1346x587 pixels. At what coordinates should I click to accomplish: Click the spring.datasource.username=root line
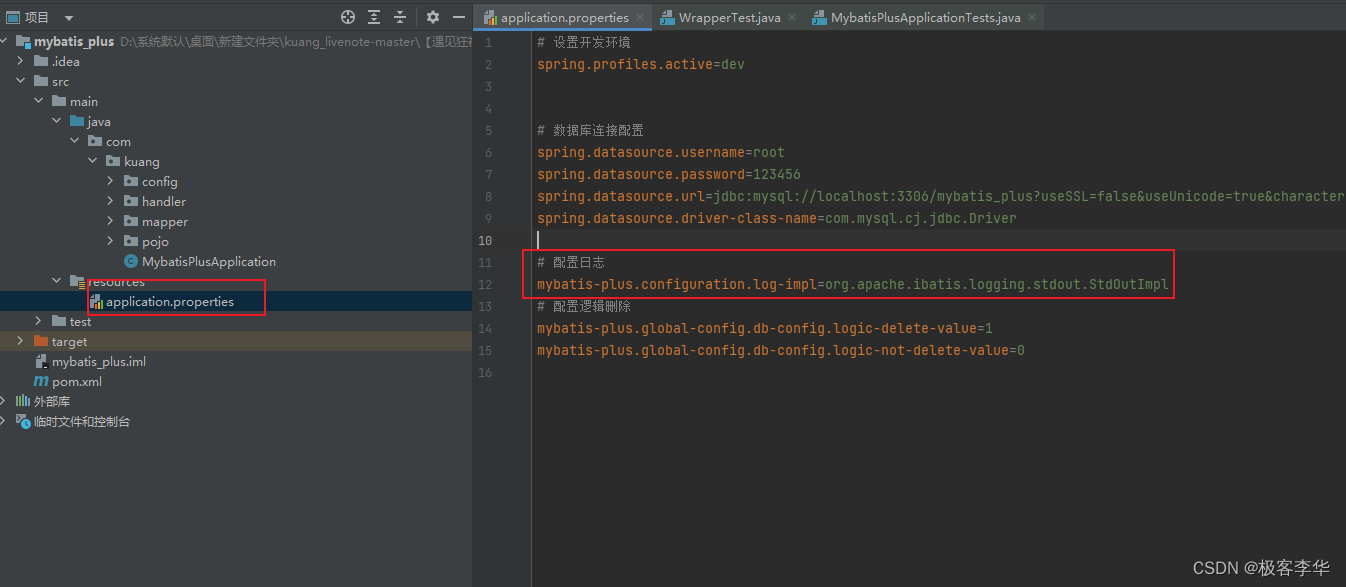pyautogui.click(x=661, y=152)
